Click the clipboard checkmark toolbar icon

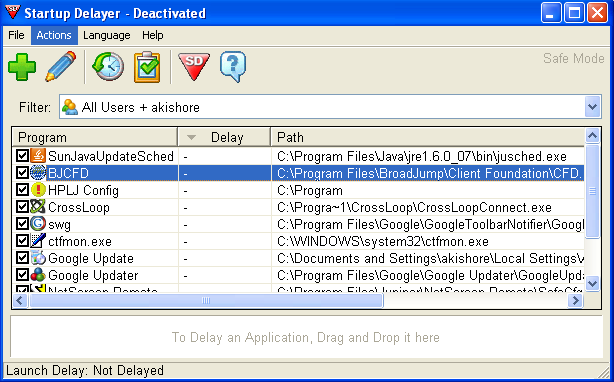[147, 67]
